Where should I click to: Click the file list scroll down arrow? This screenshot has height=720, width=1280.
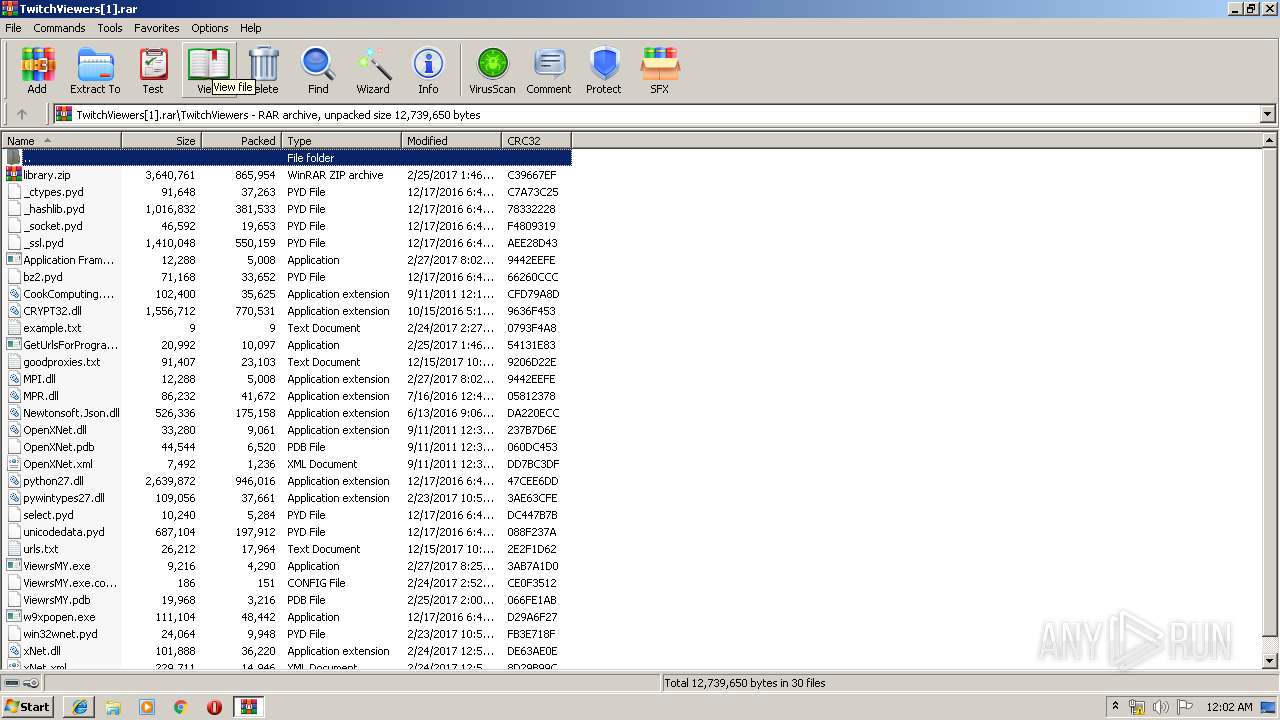pyautogui.click(x=1270, y=661)
